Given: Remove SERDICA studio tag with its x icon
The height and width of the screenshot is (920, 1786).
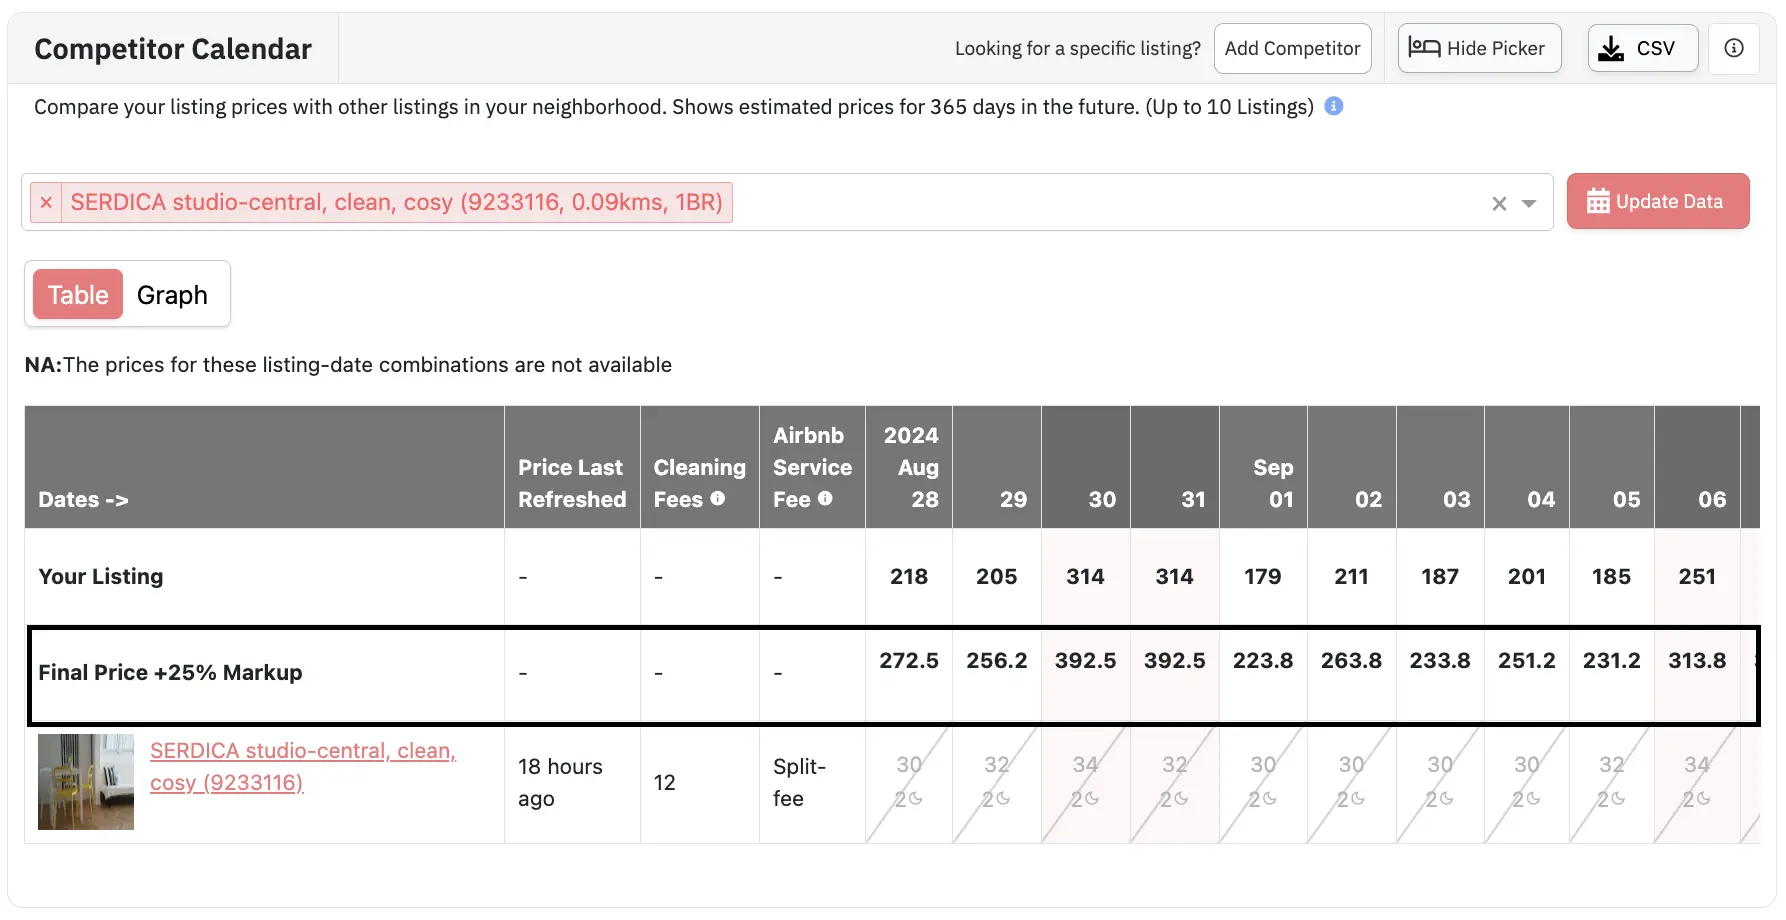Looking at the screenshot, I should tap(46, 202).
